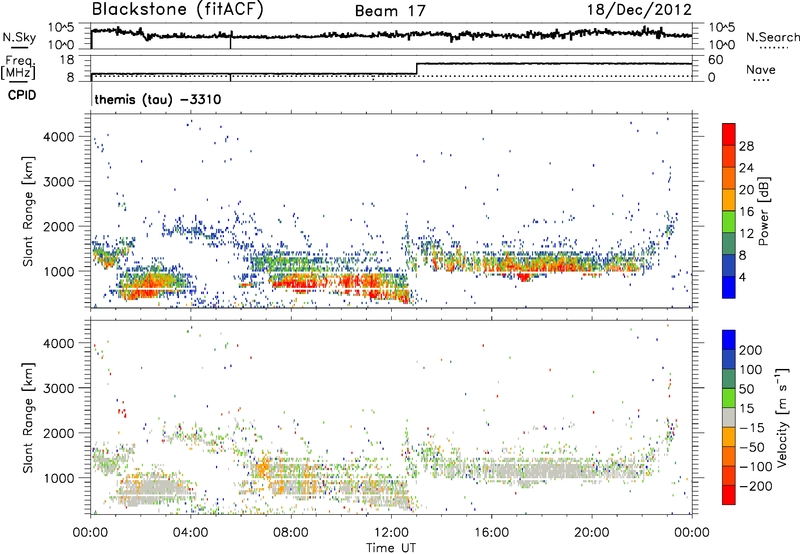800x554 pixels.
Task: Click the blue bottom of power colorbar
Action: [729, 288]
